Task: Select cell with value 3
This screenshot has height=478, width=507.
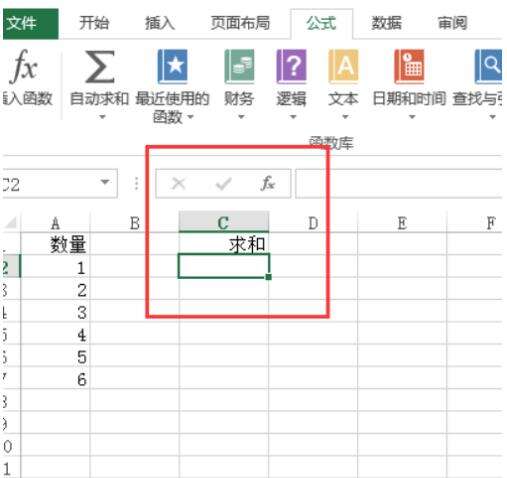Action: click(x=55, y=311)
